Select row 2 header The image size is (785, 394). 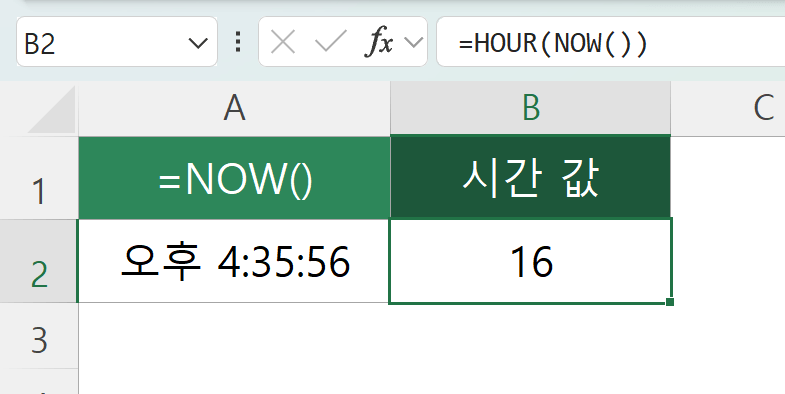click(x=39, y=261)
